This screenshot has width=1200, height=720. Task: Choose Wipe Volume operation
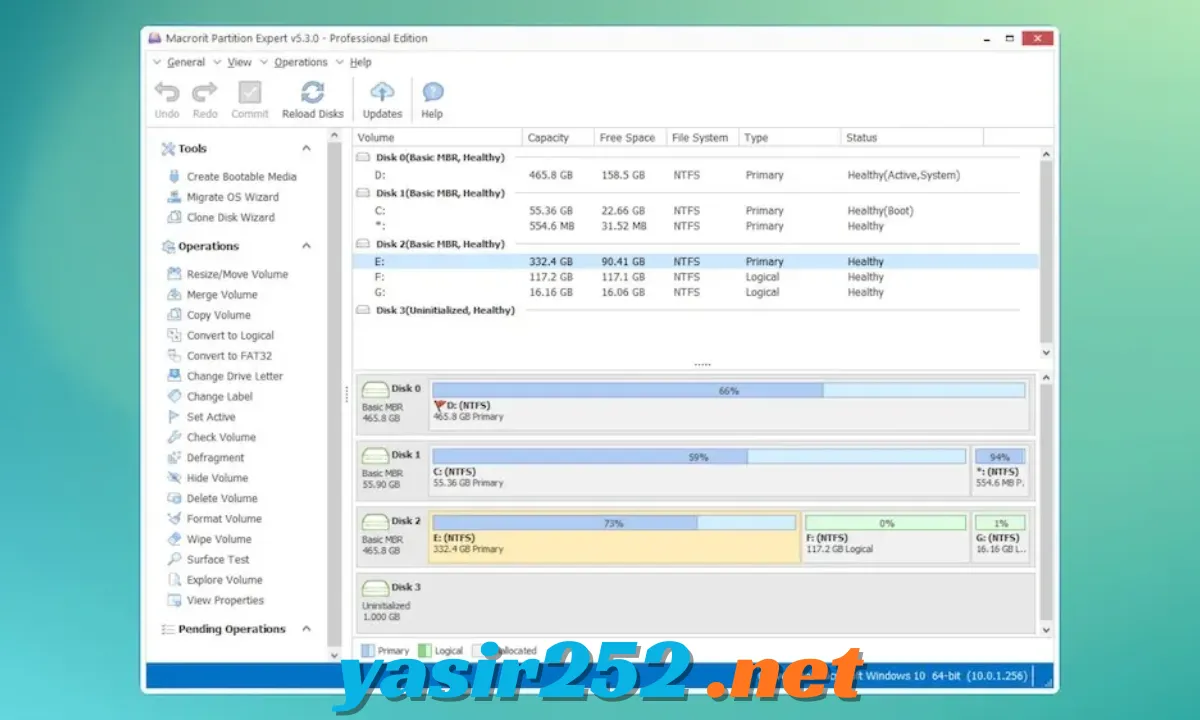click(219, 539)
